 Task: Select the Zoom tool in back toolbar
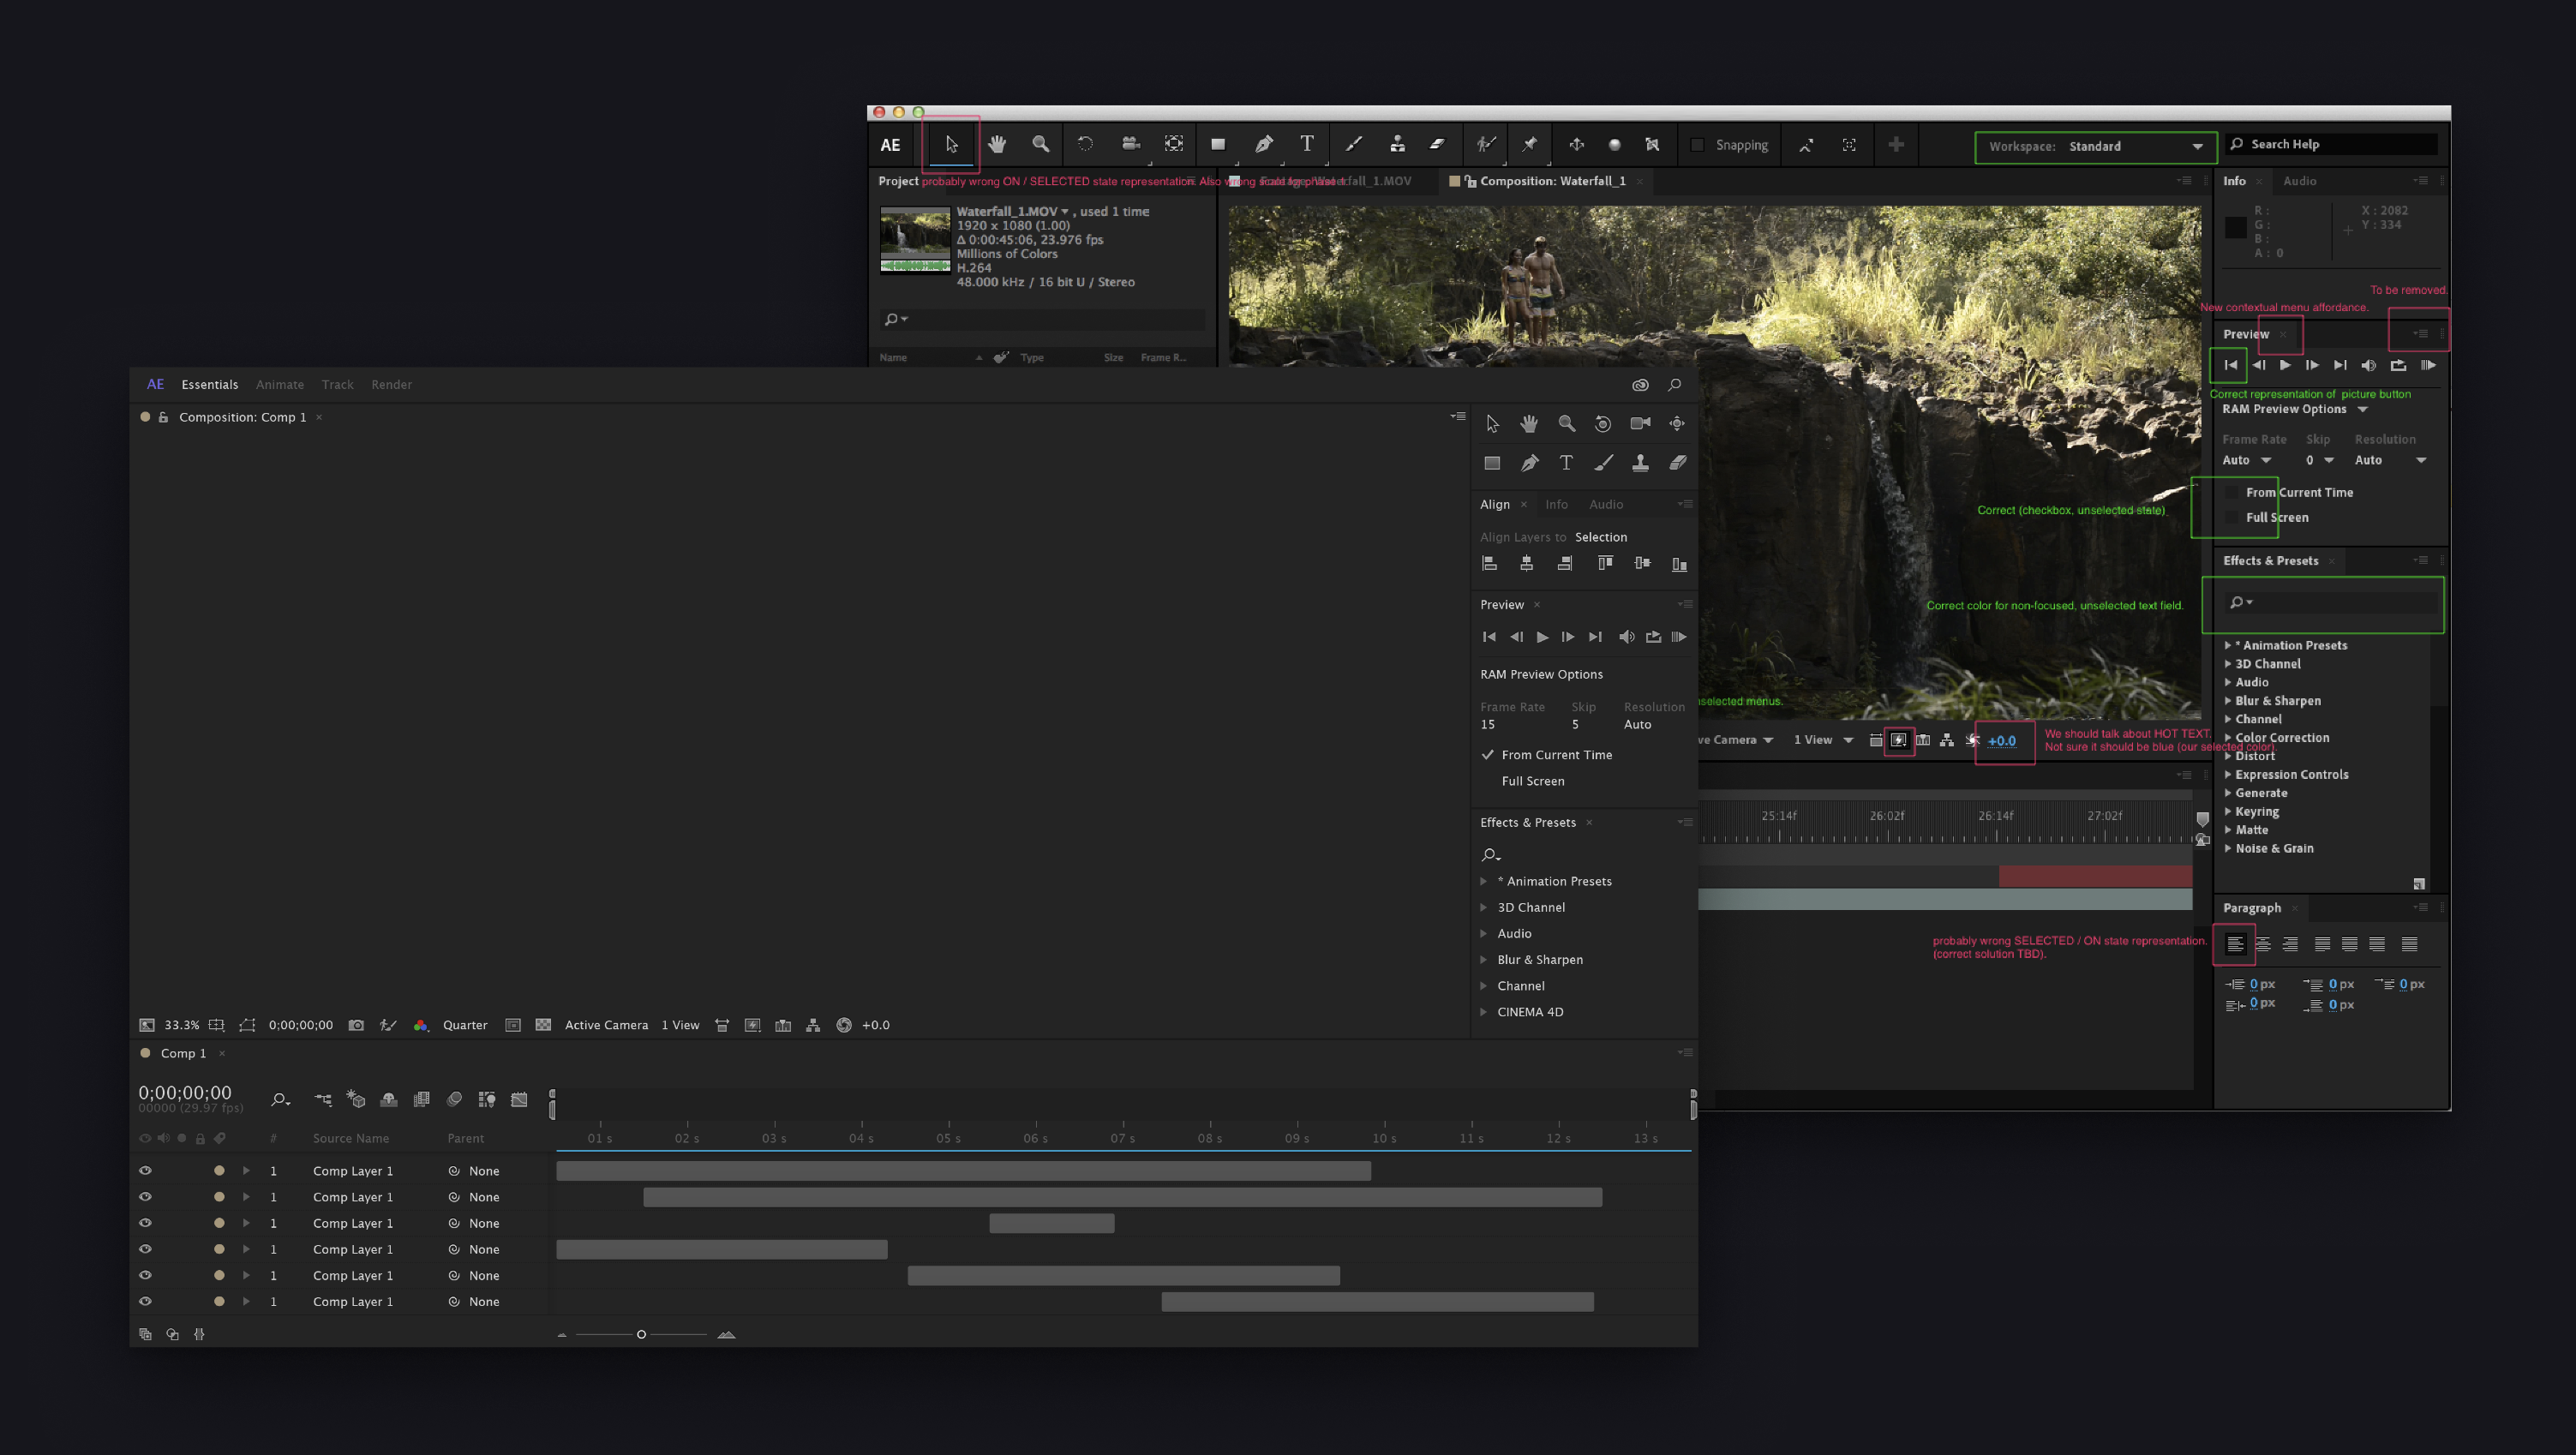[x=1040, y=144]
